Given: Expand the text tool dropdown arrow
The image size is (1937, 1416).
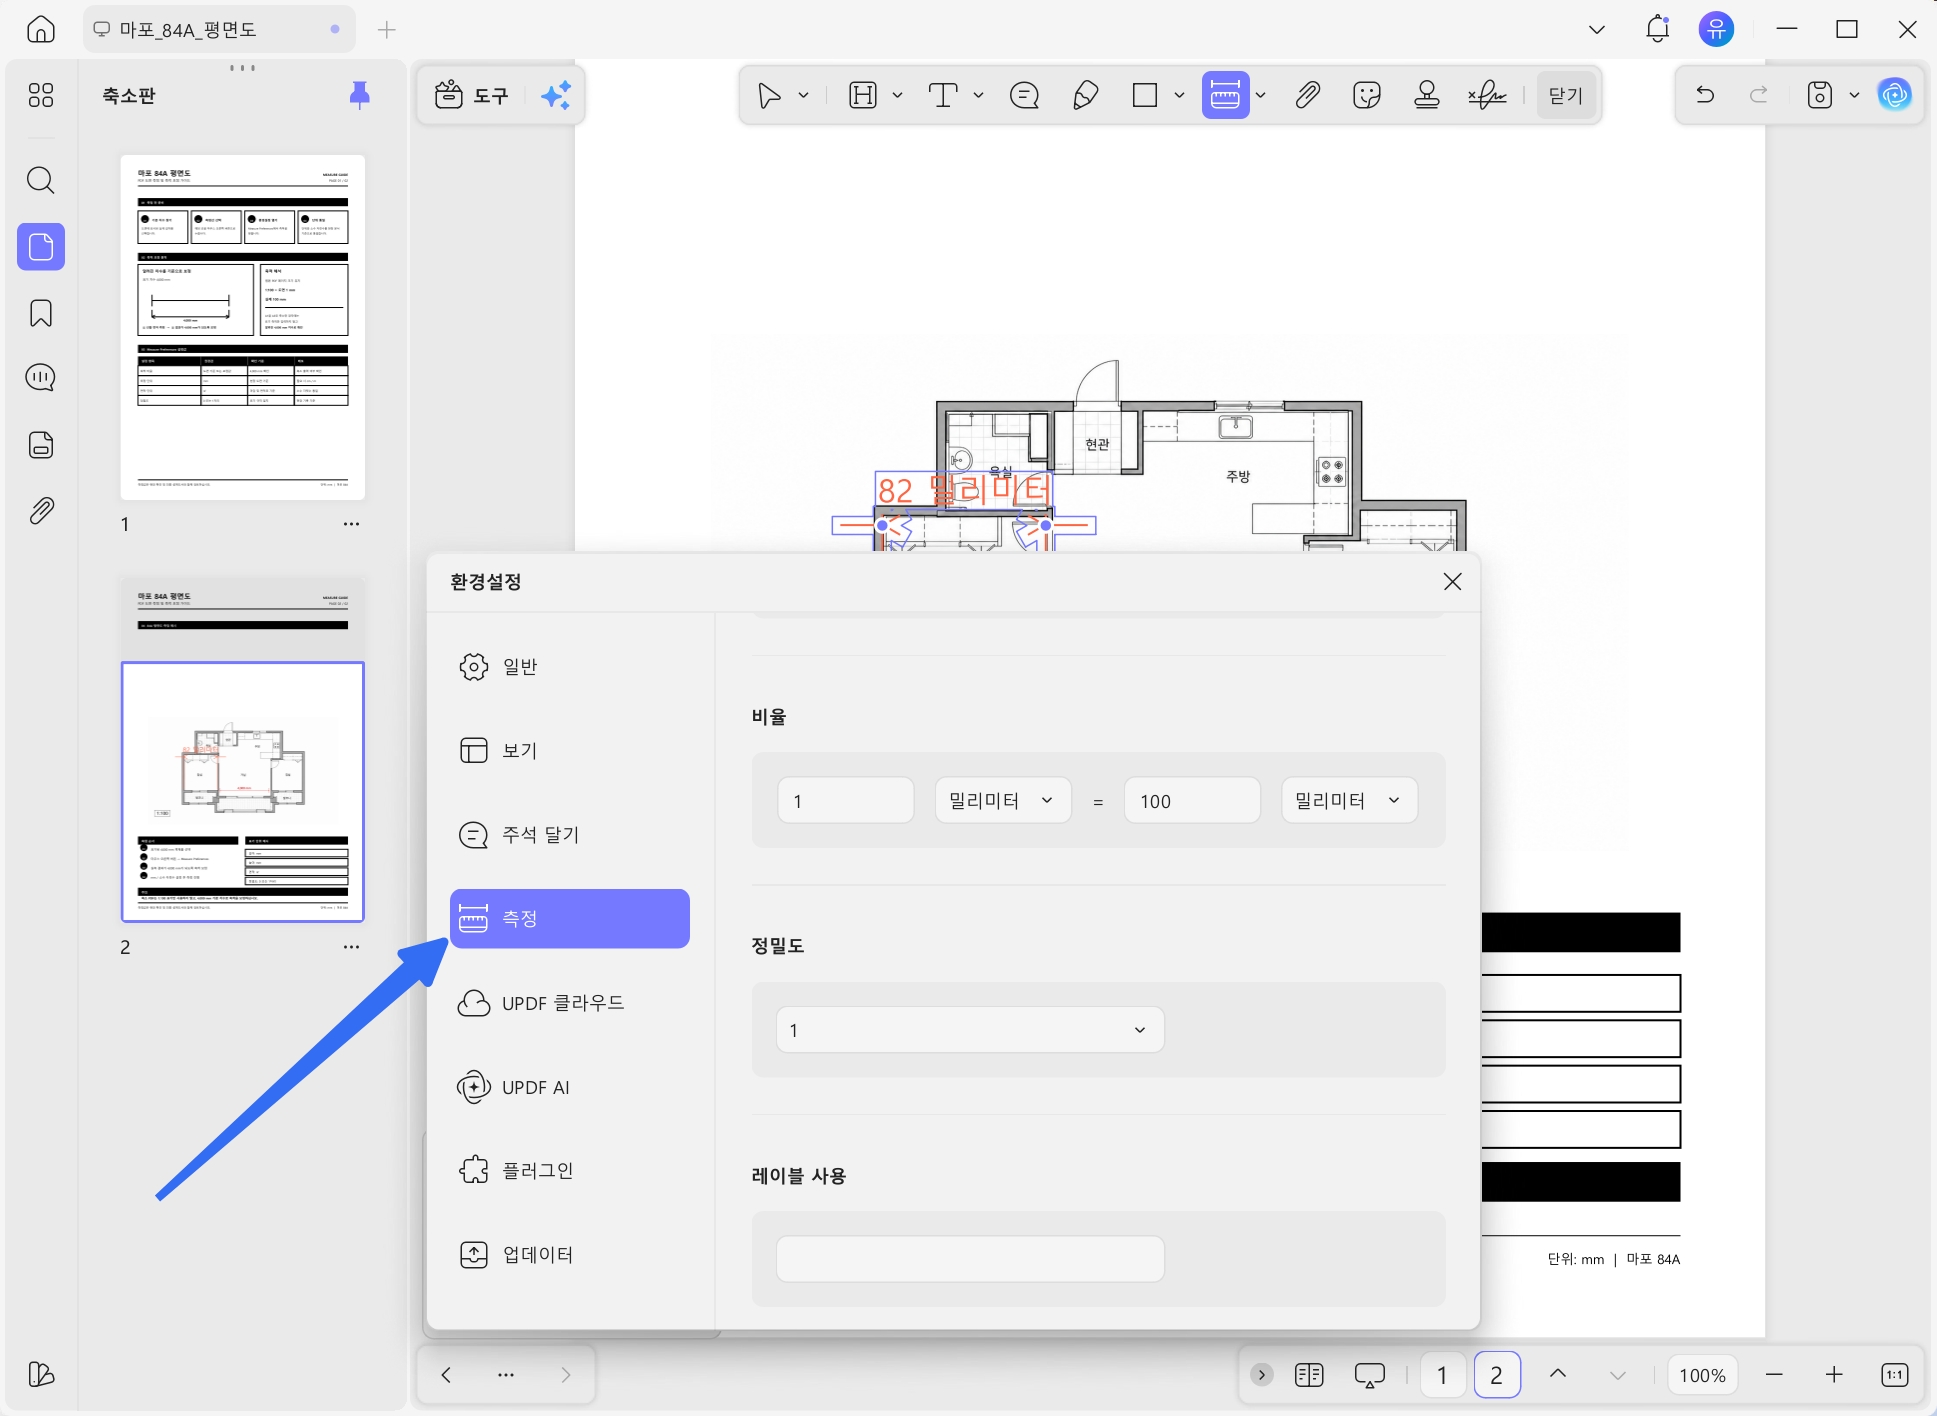Looking at the screenshot, I should coord(978,95).
